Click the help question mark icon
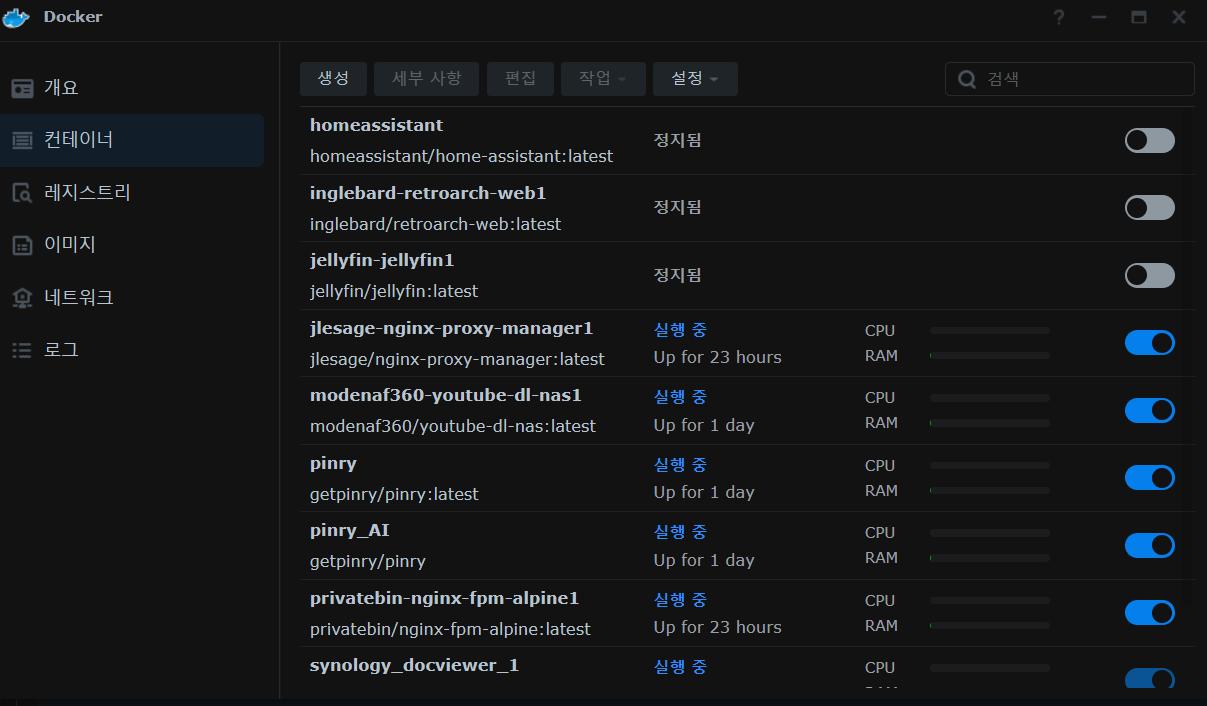 point(1059,18)
